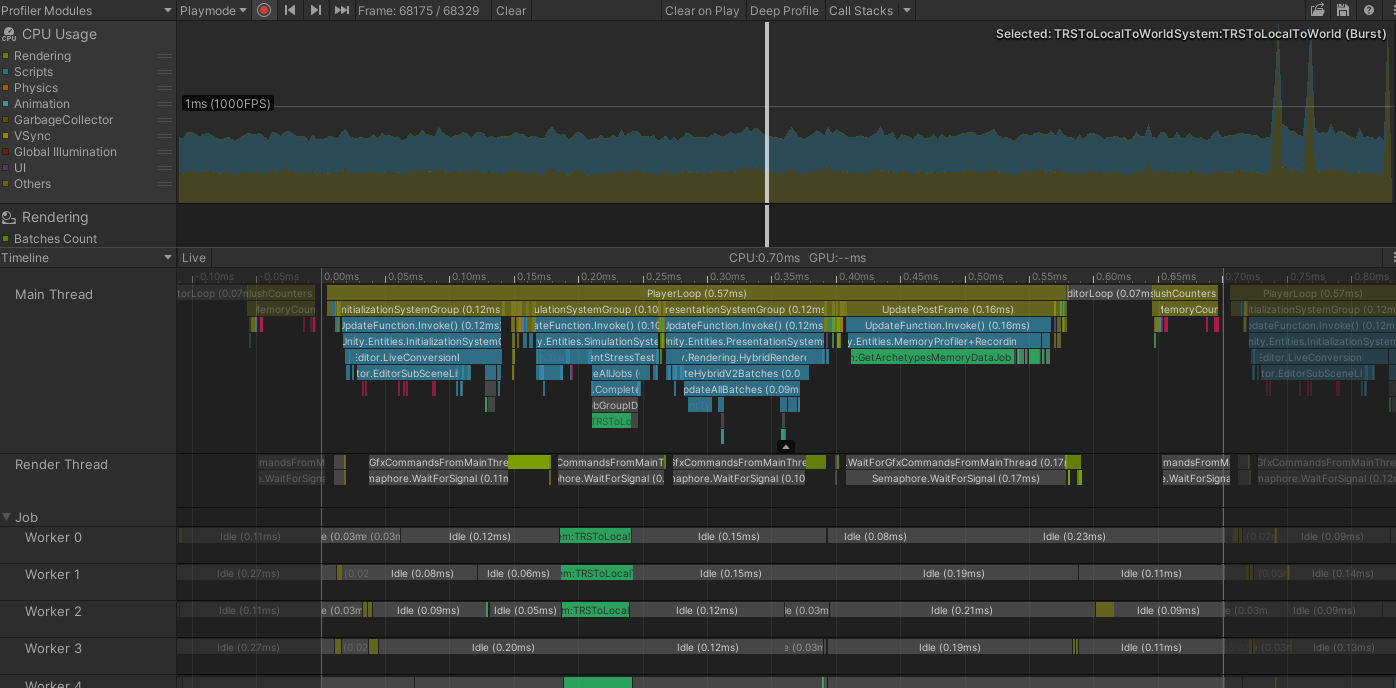Step to next frame
The height and width of the screenshot is (688, 1396).
coord(316,10)
